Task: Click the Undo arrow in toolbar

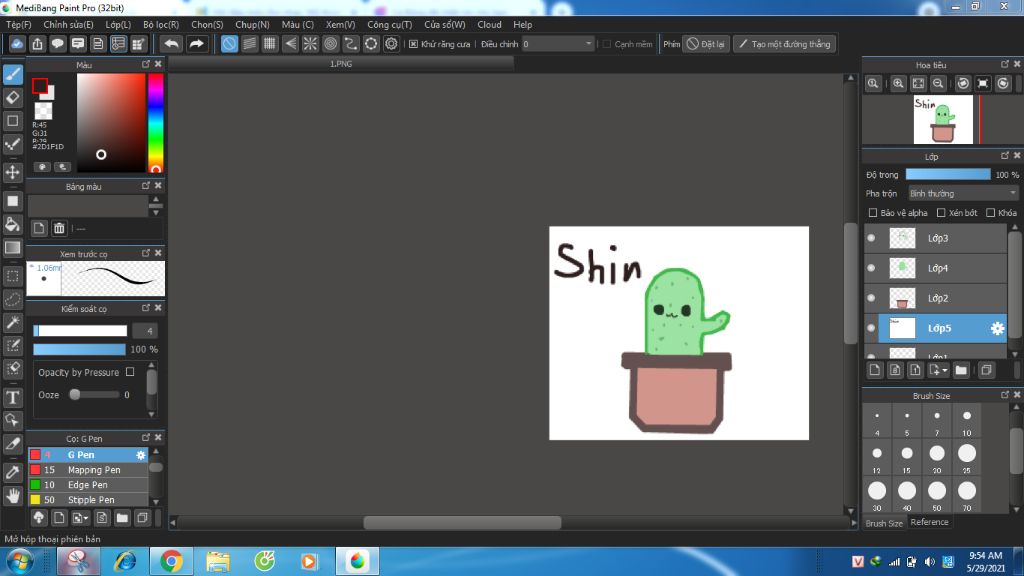Action: (x=171, y=44)
